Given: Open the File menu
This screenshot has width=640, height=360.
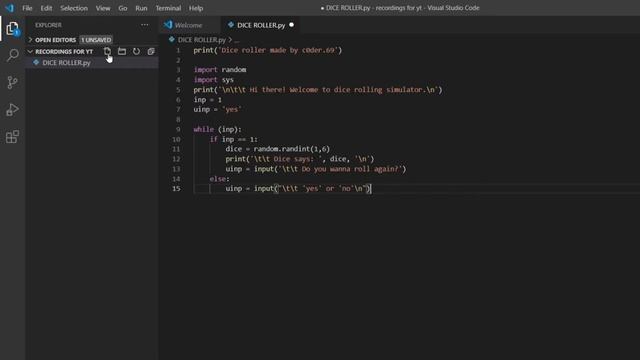Looking at the screenshot, I should click(x=27, y=8).
